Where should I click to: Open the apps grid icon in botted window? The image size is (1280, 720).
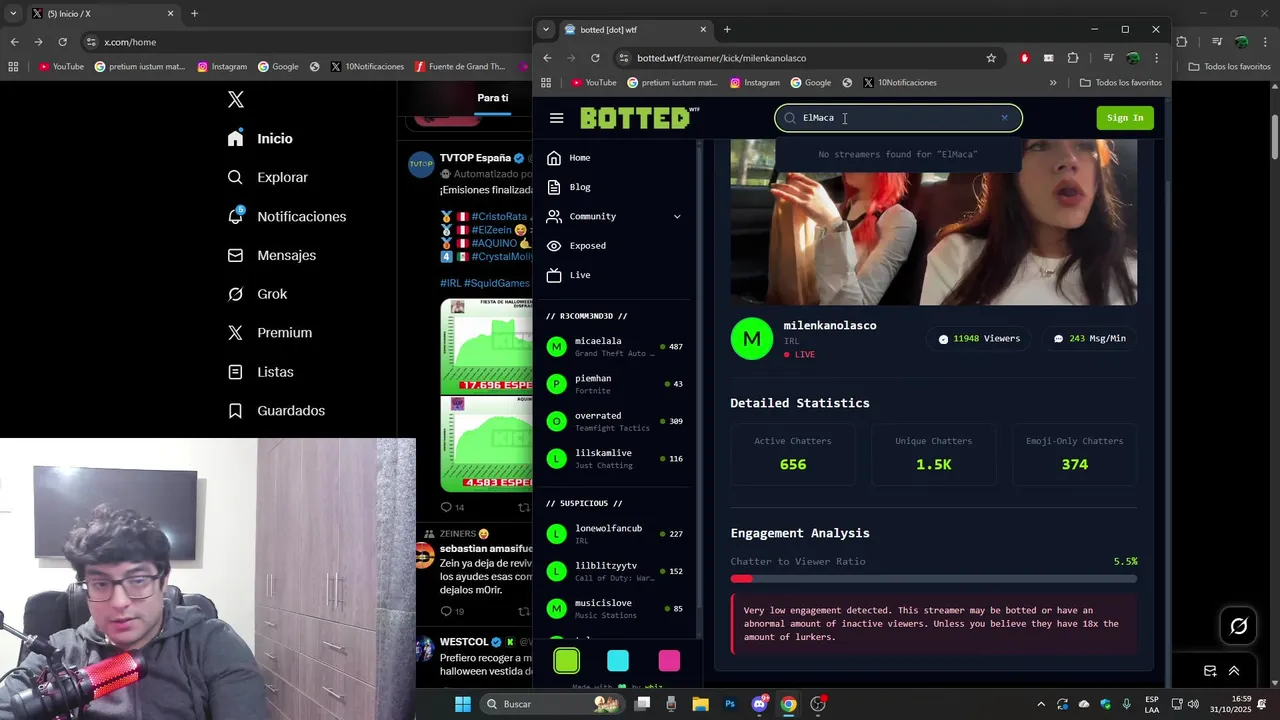[x=546, y=83]
